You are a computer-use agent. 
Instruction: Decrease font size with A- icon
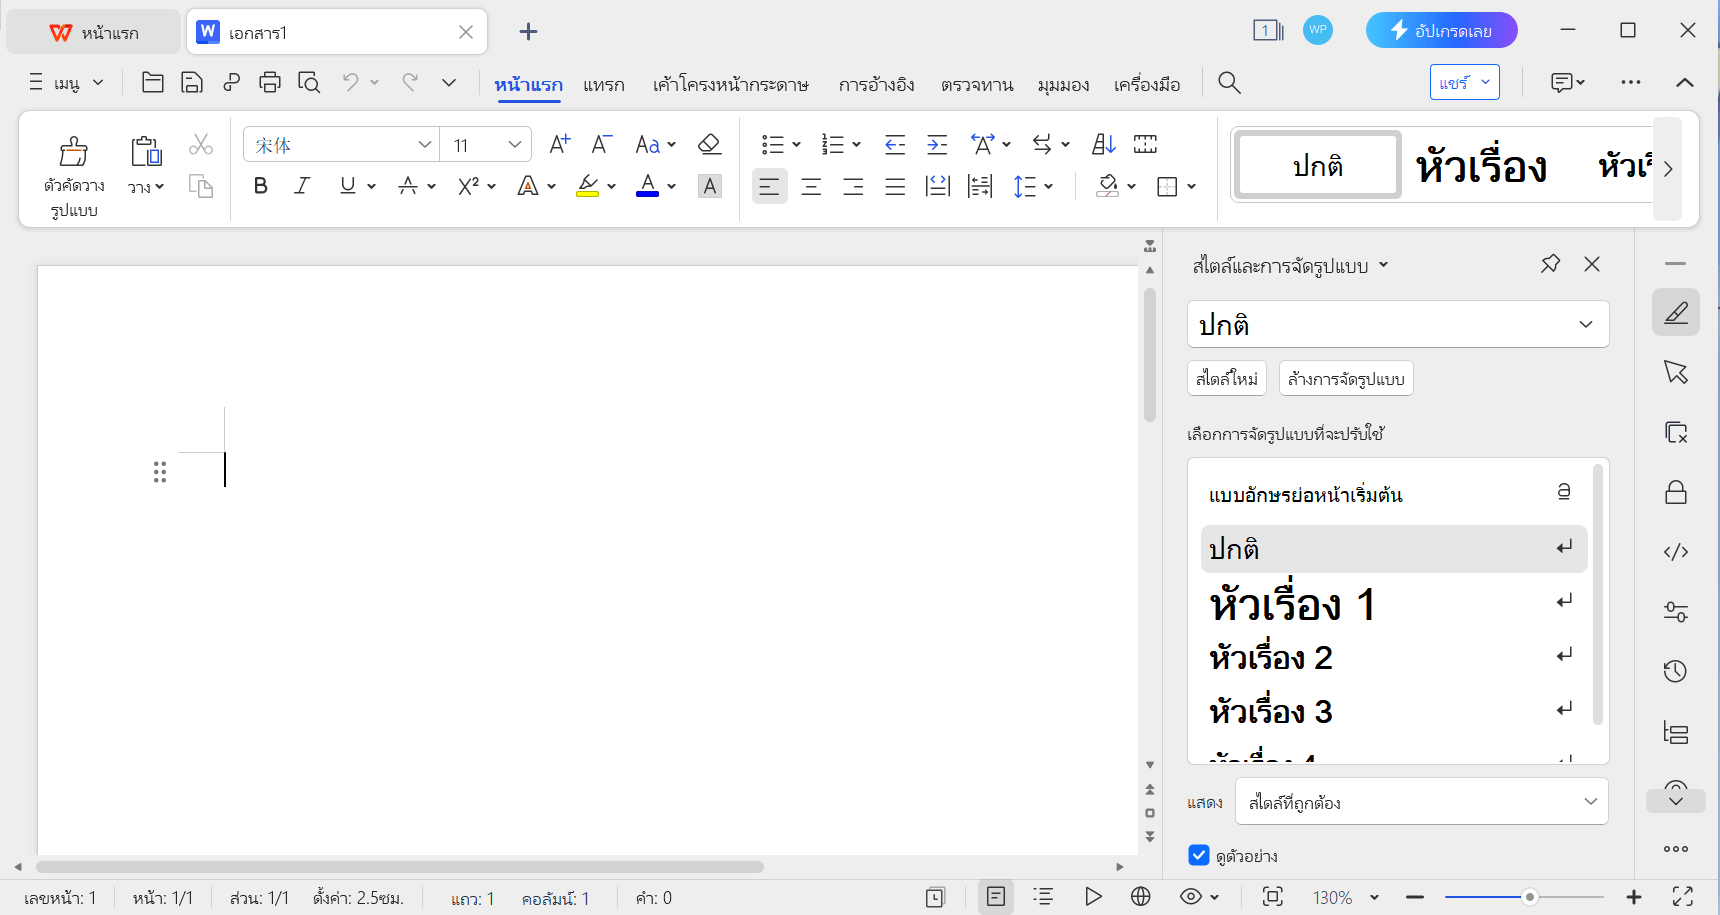(x=602, y=145)
